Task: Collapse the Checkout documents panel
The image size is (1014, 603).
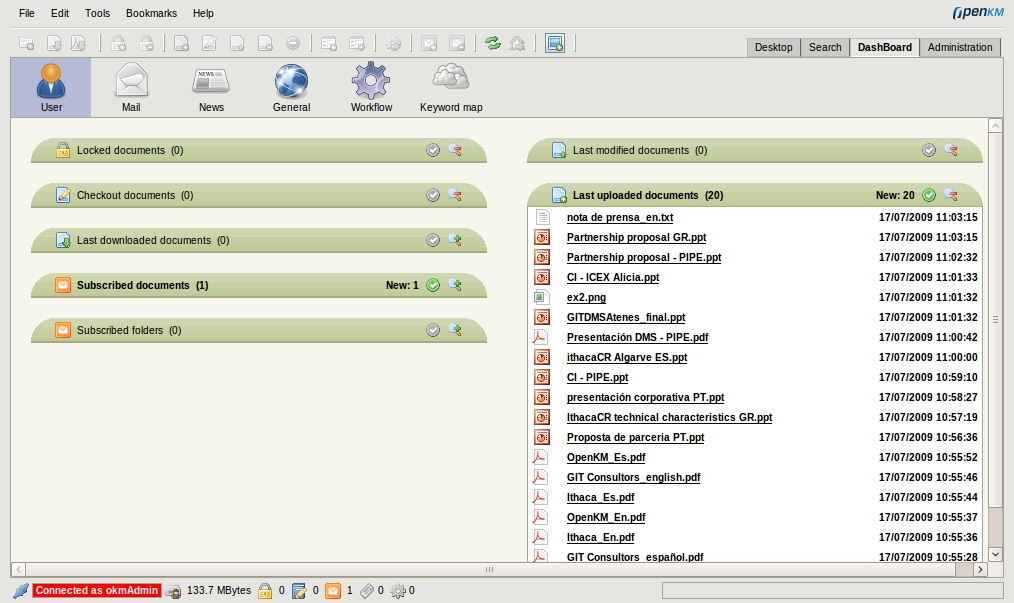Action: click(455, 195)
